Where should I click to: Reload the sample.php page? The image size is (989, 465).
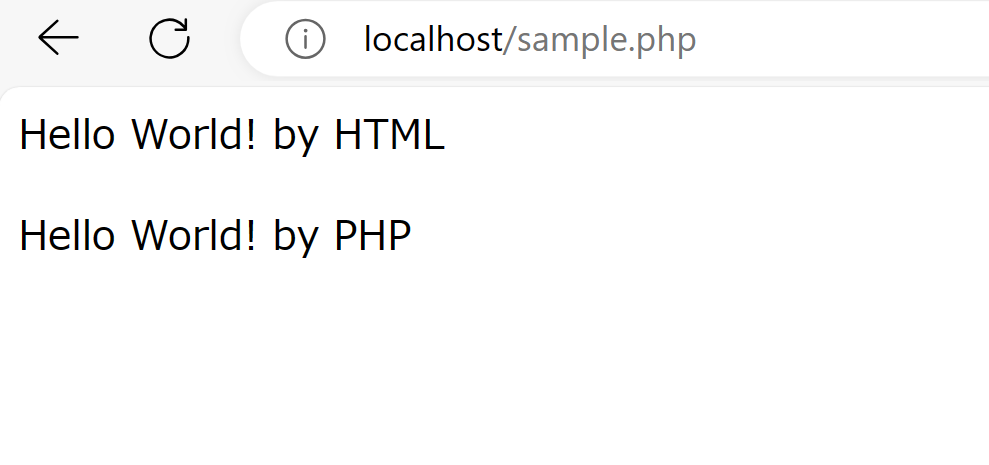tap(169, 38)
